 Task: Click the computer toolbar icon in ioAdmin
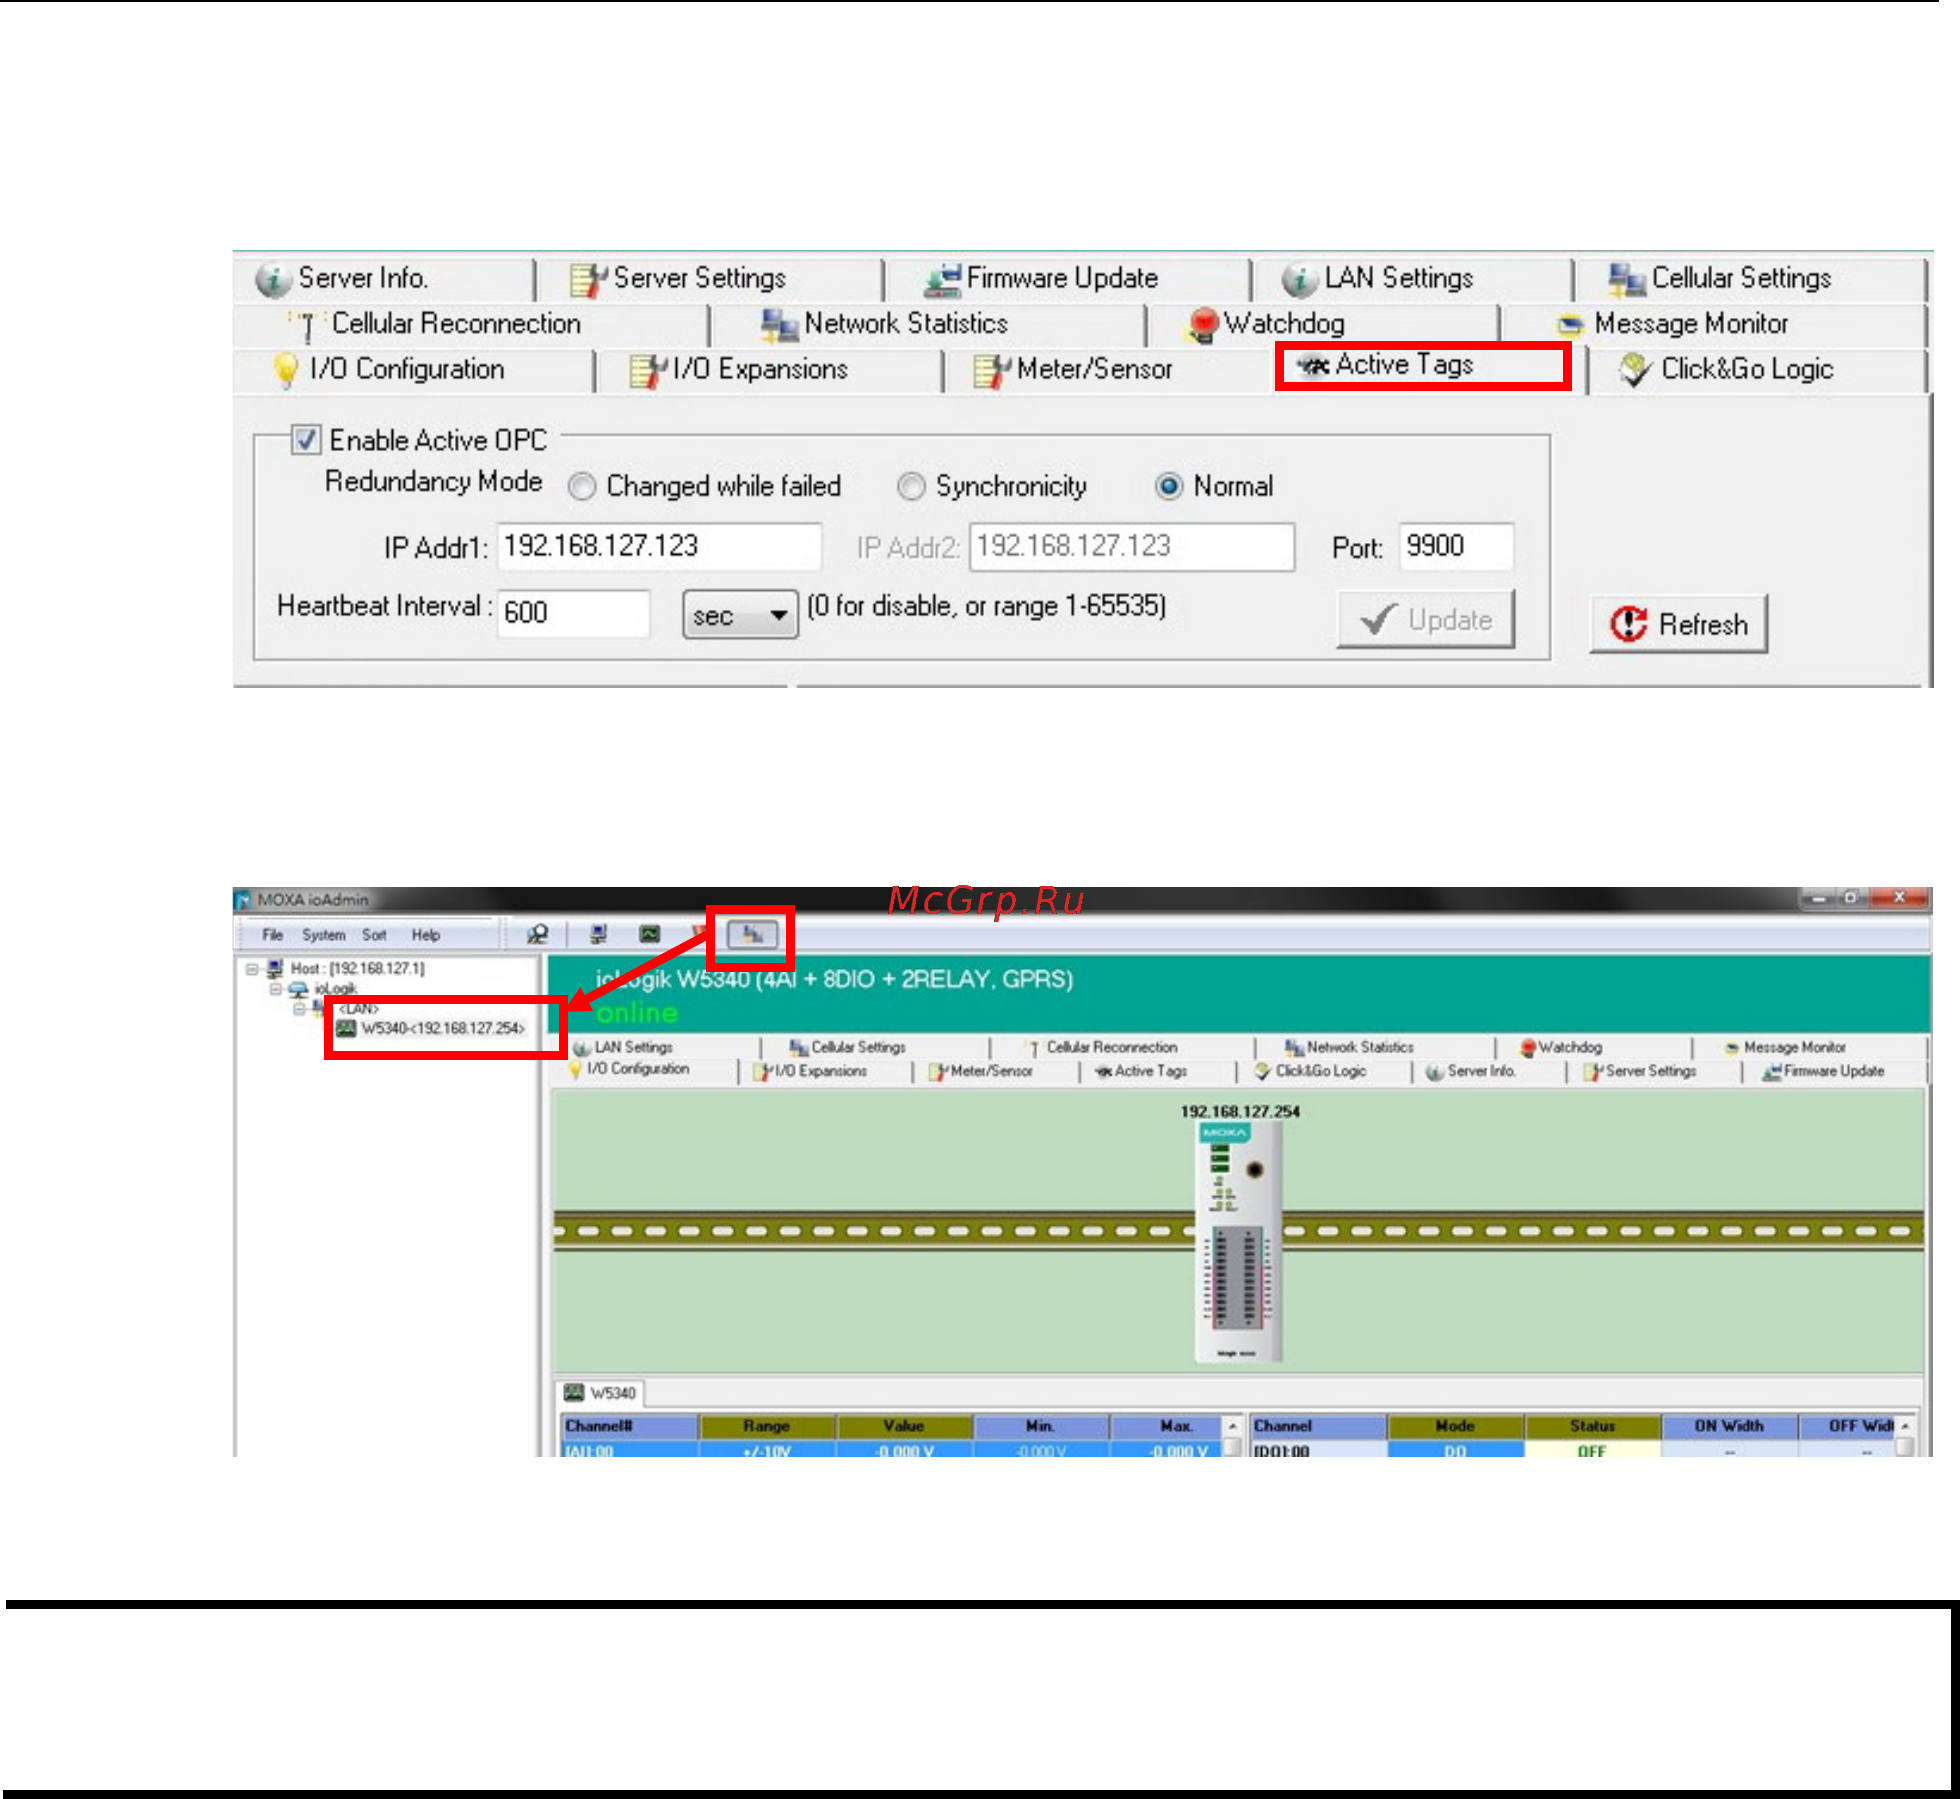tap(598, 934)
